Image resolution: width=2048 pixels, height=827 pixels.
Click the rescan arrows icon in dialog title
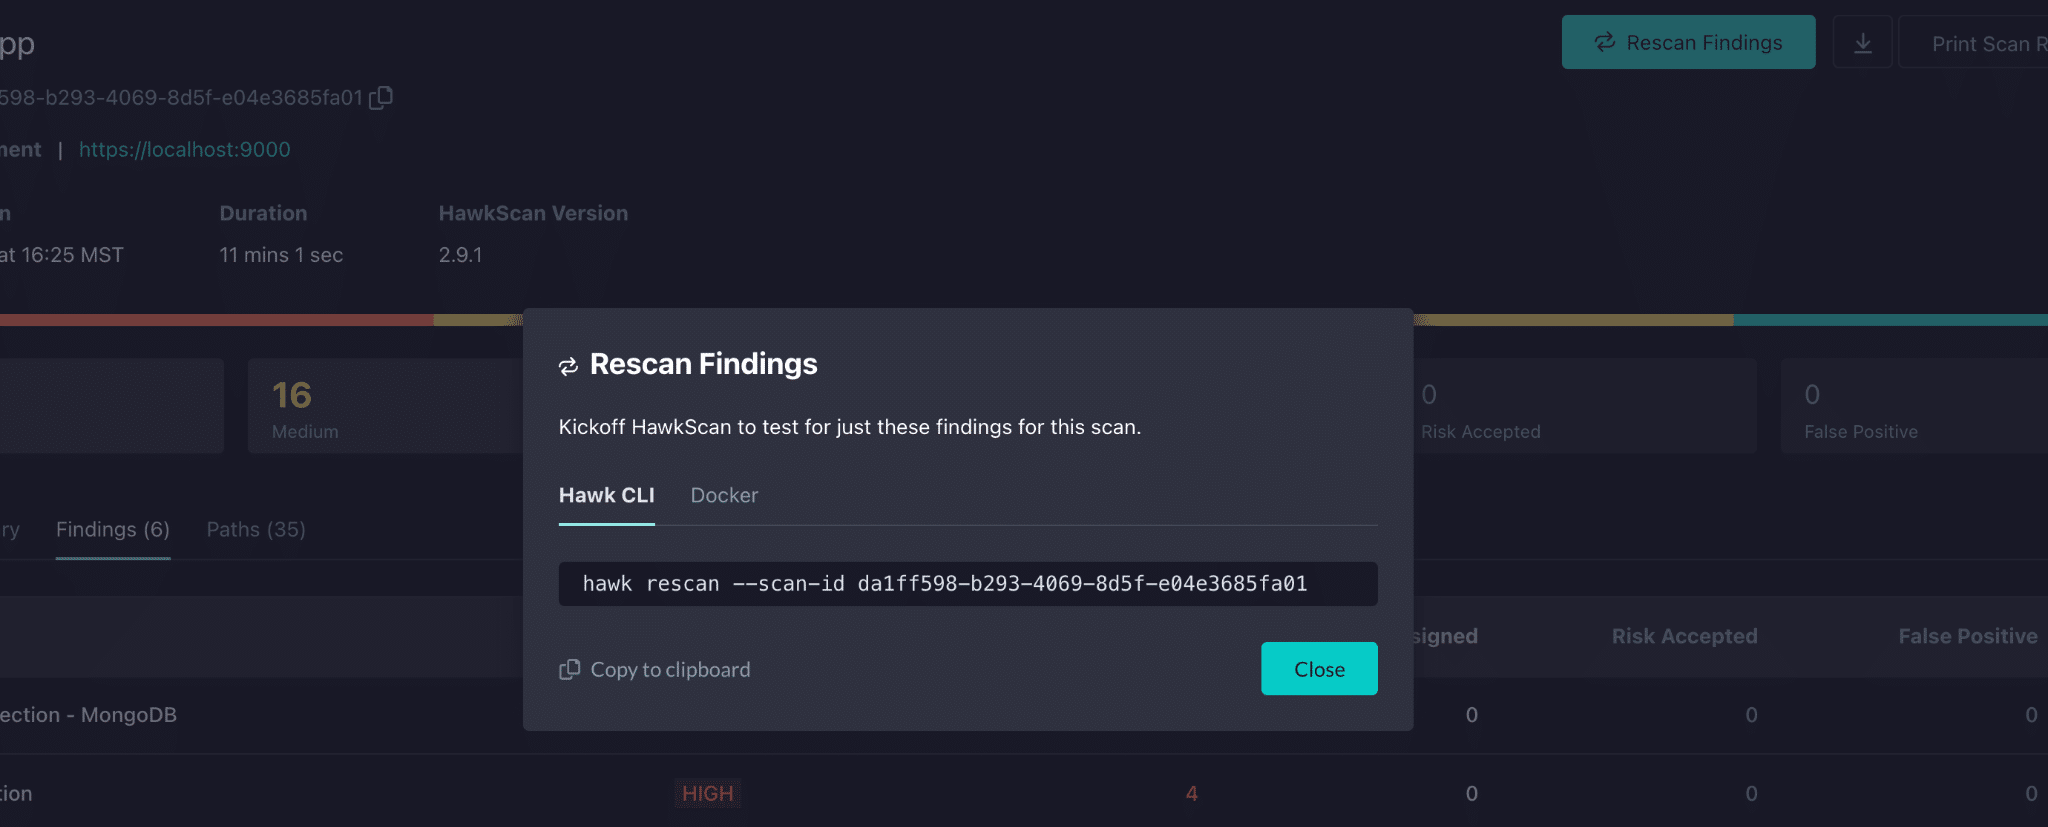568,366
